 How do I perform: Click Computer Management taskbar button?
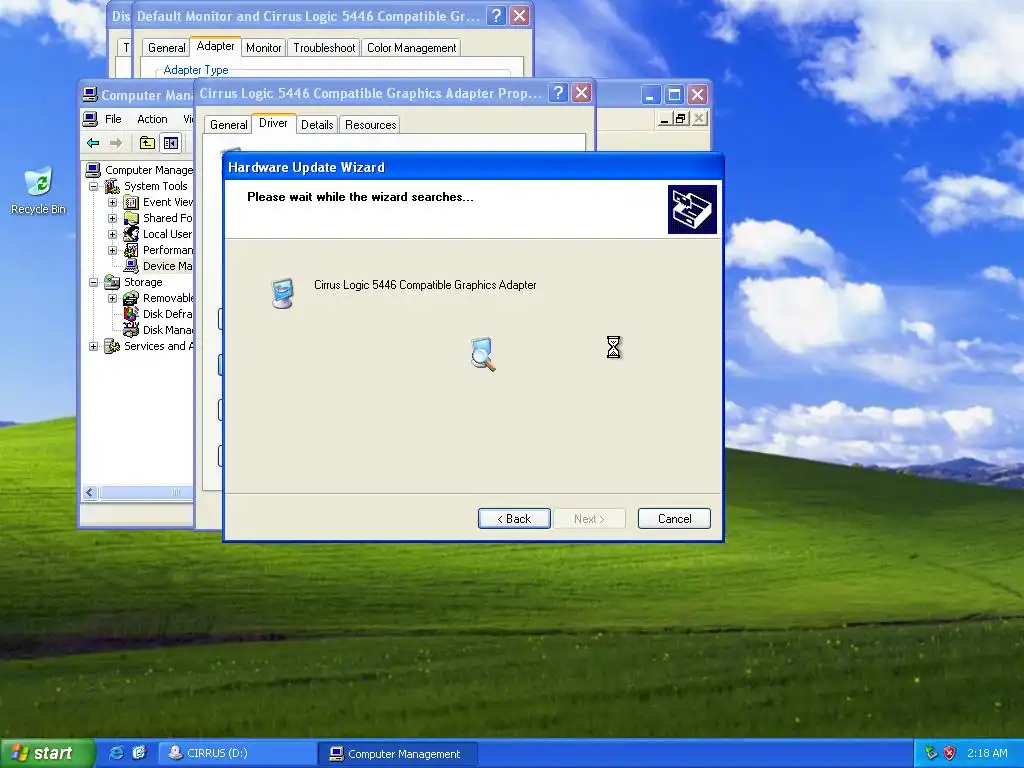pyautogui.click(x=397, y=754)
